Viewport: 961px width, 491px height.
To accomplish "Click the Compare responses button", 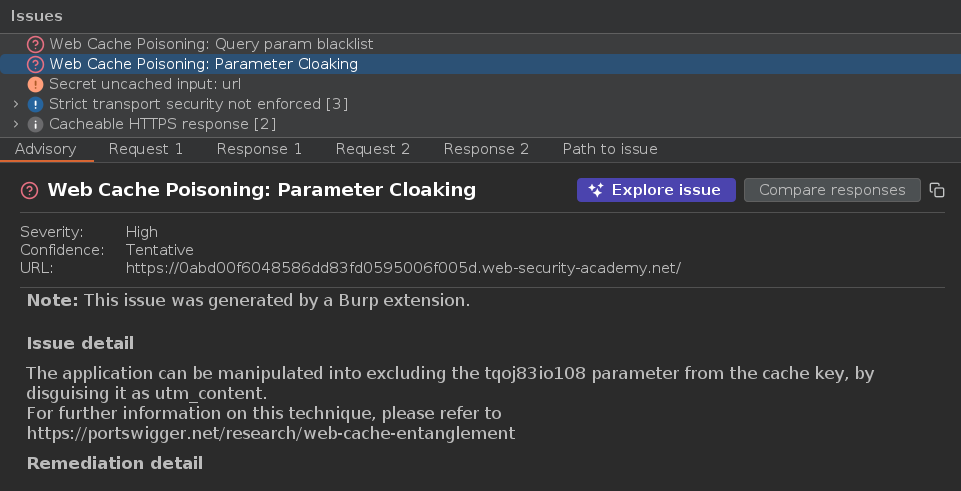I will (x=832, y=190).
